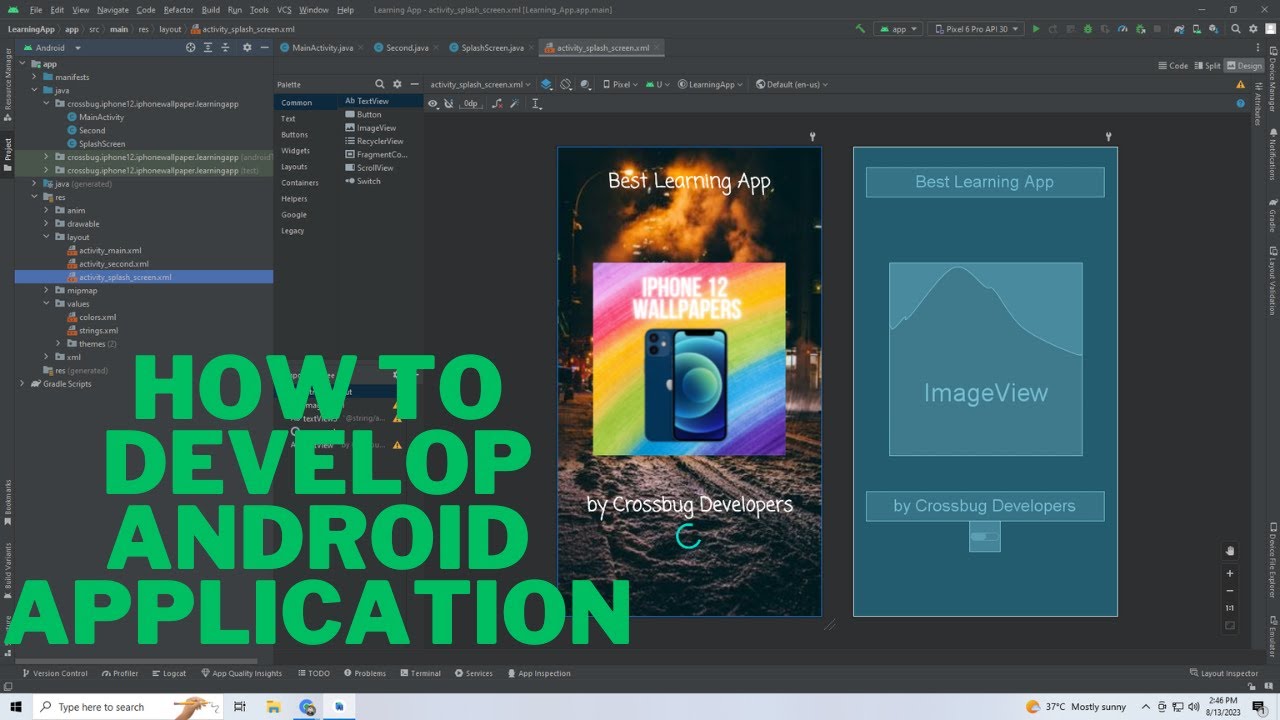Open Project panel options gear

[x=247, y=47]
